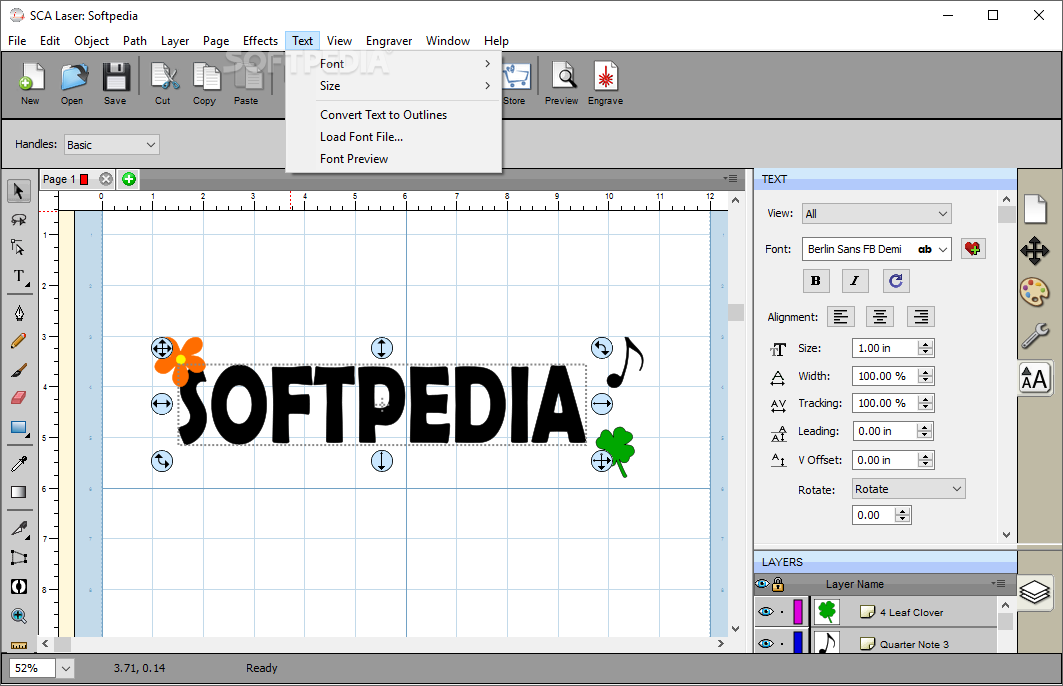This screenshot has width=1063, height=686.
Task: Open the Layers stack side panel icon
Action: pyautogui.click(x=1035, y=592)
